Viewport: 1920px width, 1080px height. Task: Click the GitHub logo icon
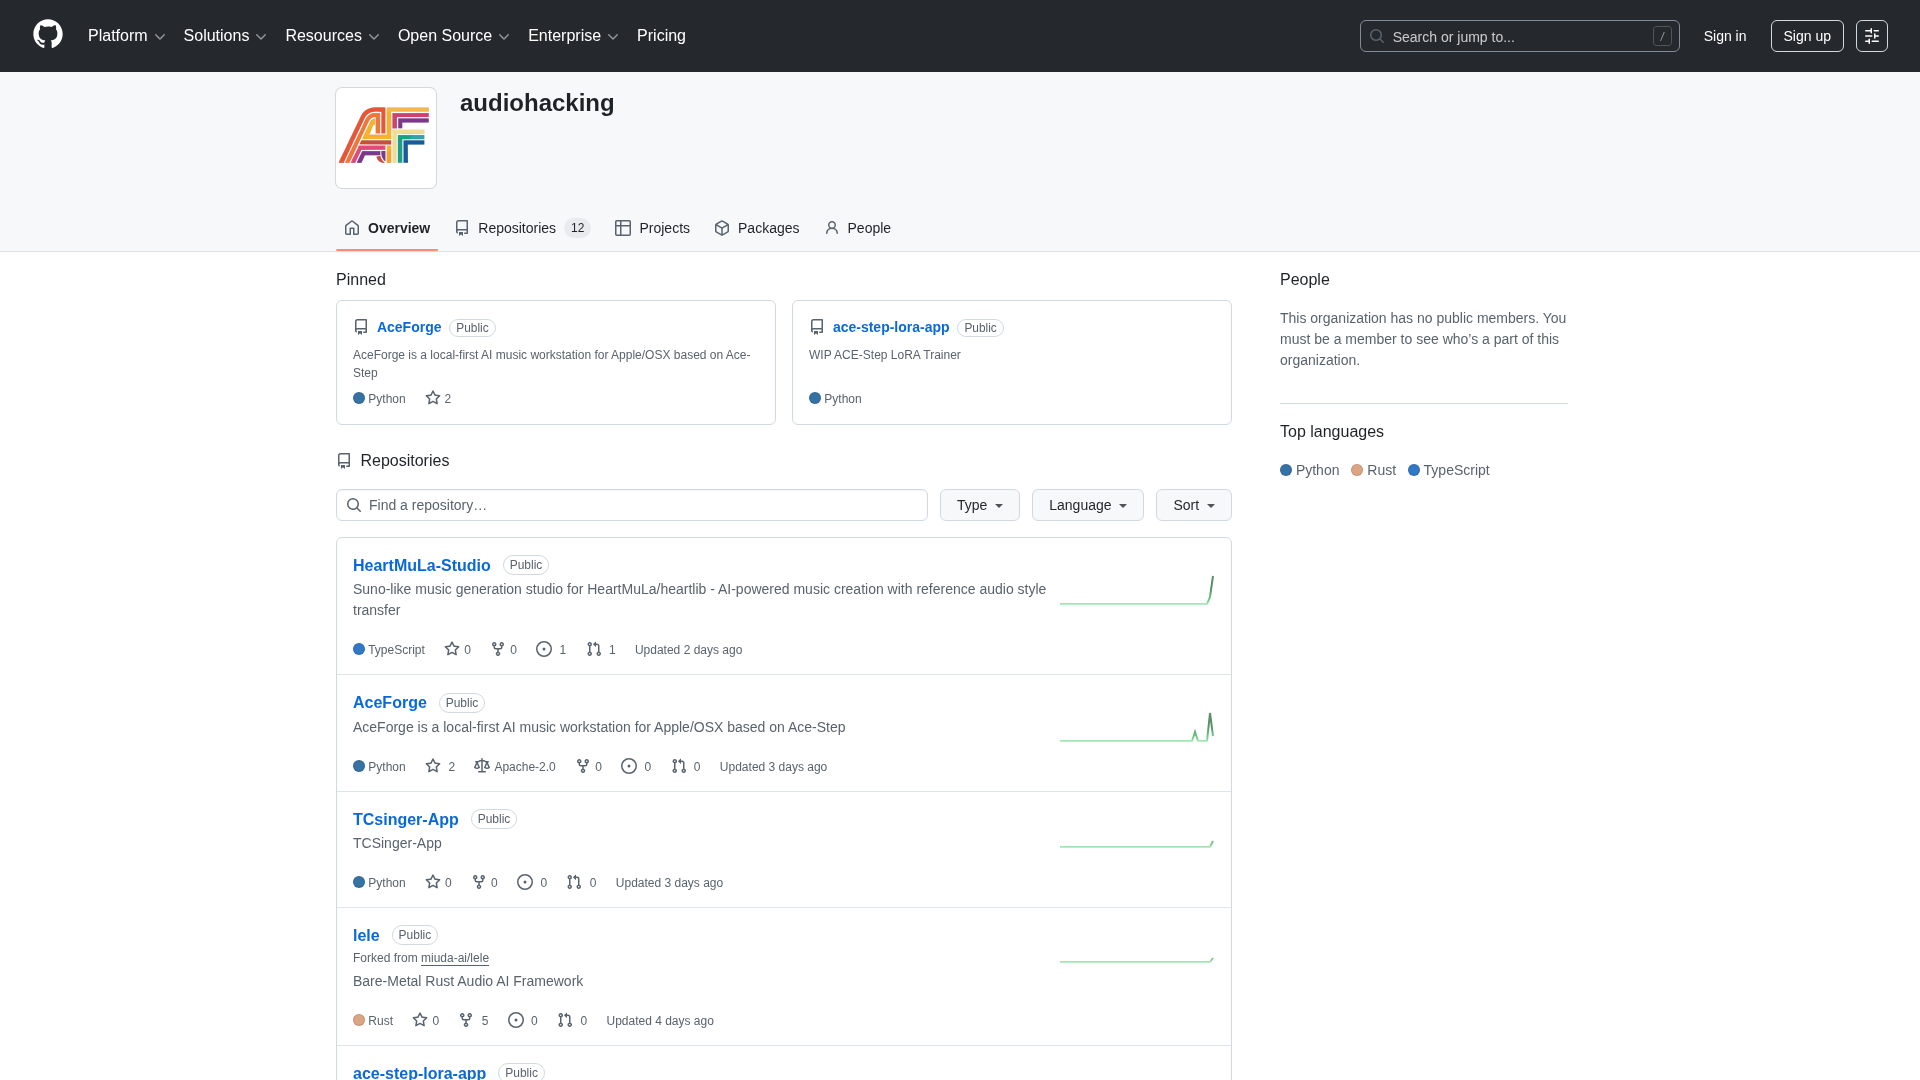47,35
